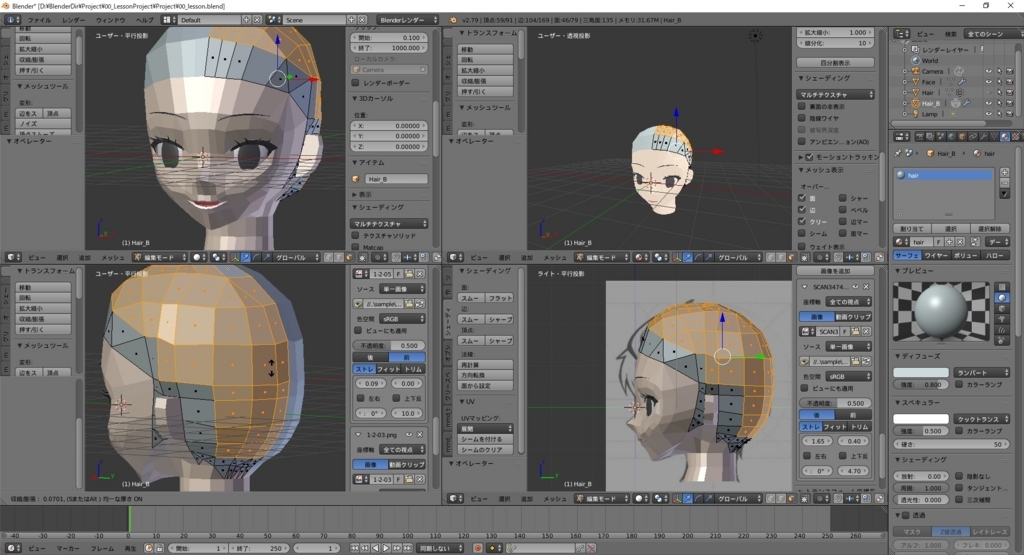Open クックトランス specular shader dropdown

click(x=982, y=419)
